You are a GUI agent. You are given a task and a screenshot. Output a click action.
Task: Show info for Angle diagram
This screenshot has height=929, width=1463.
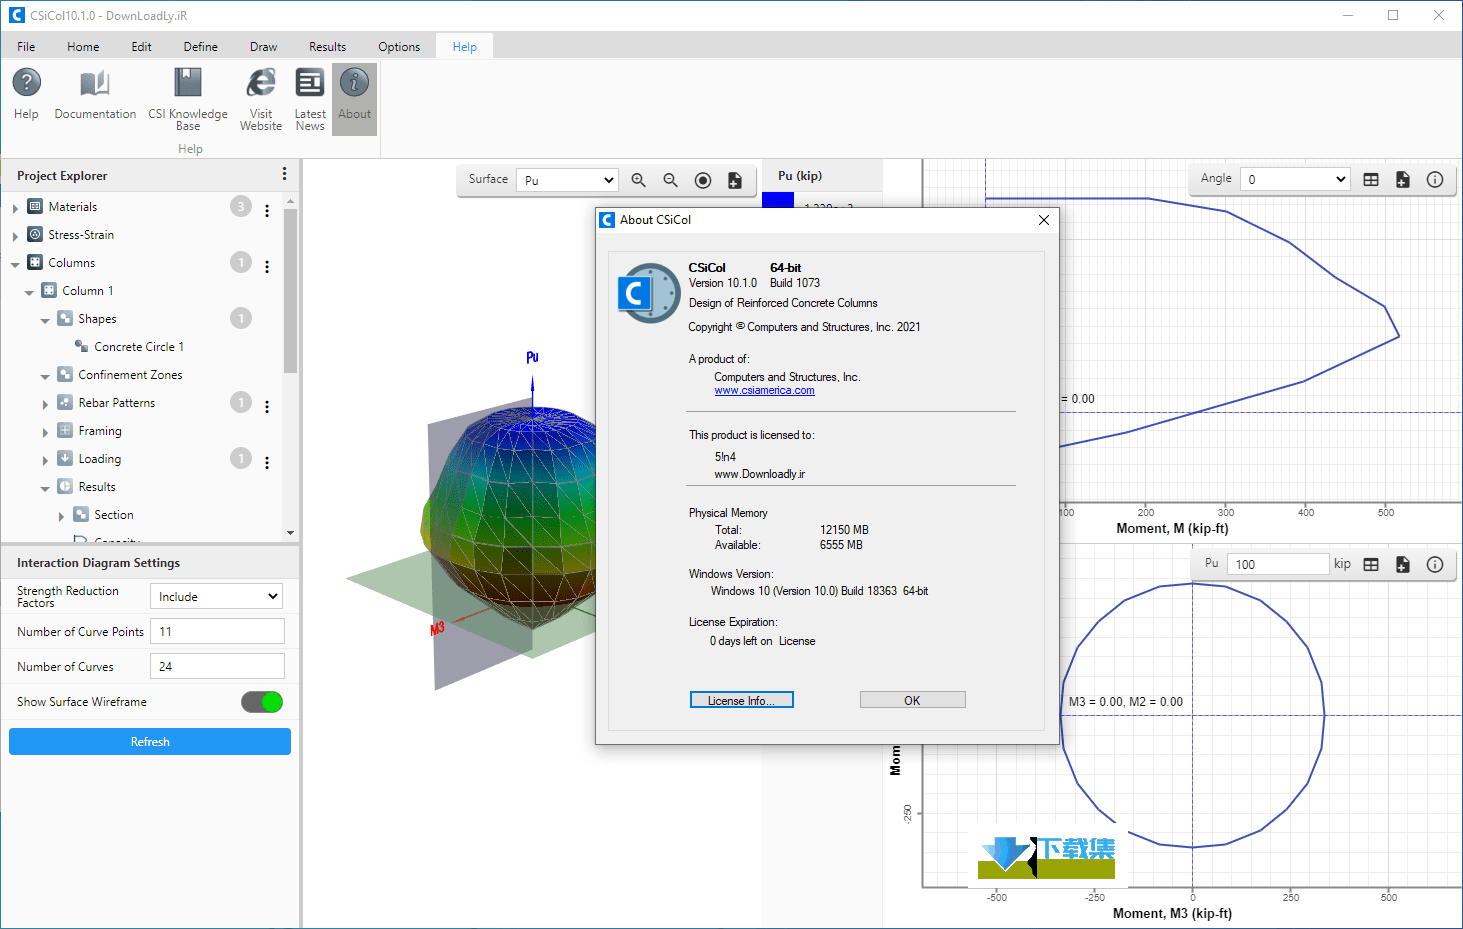tap(1435, 179)
